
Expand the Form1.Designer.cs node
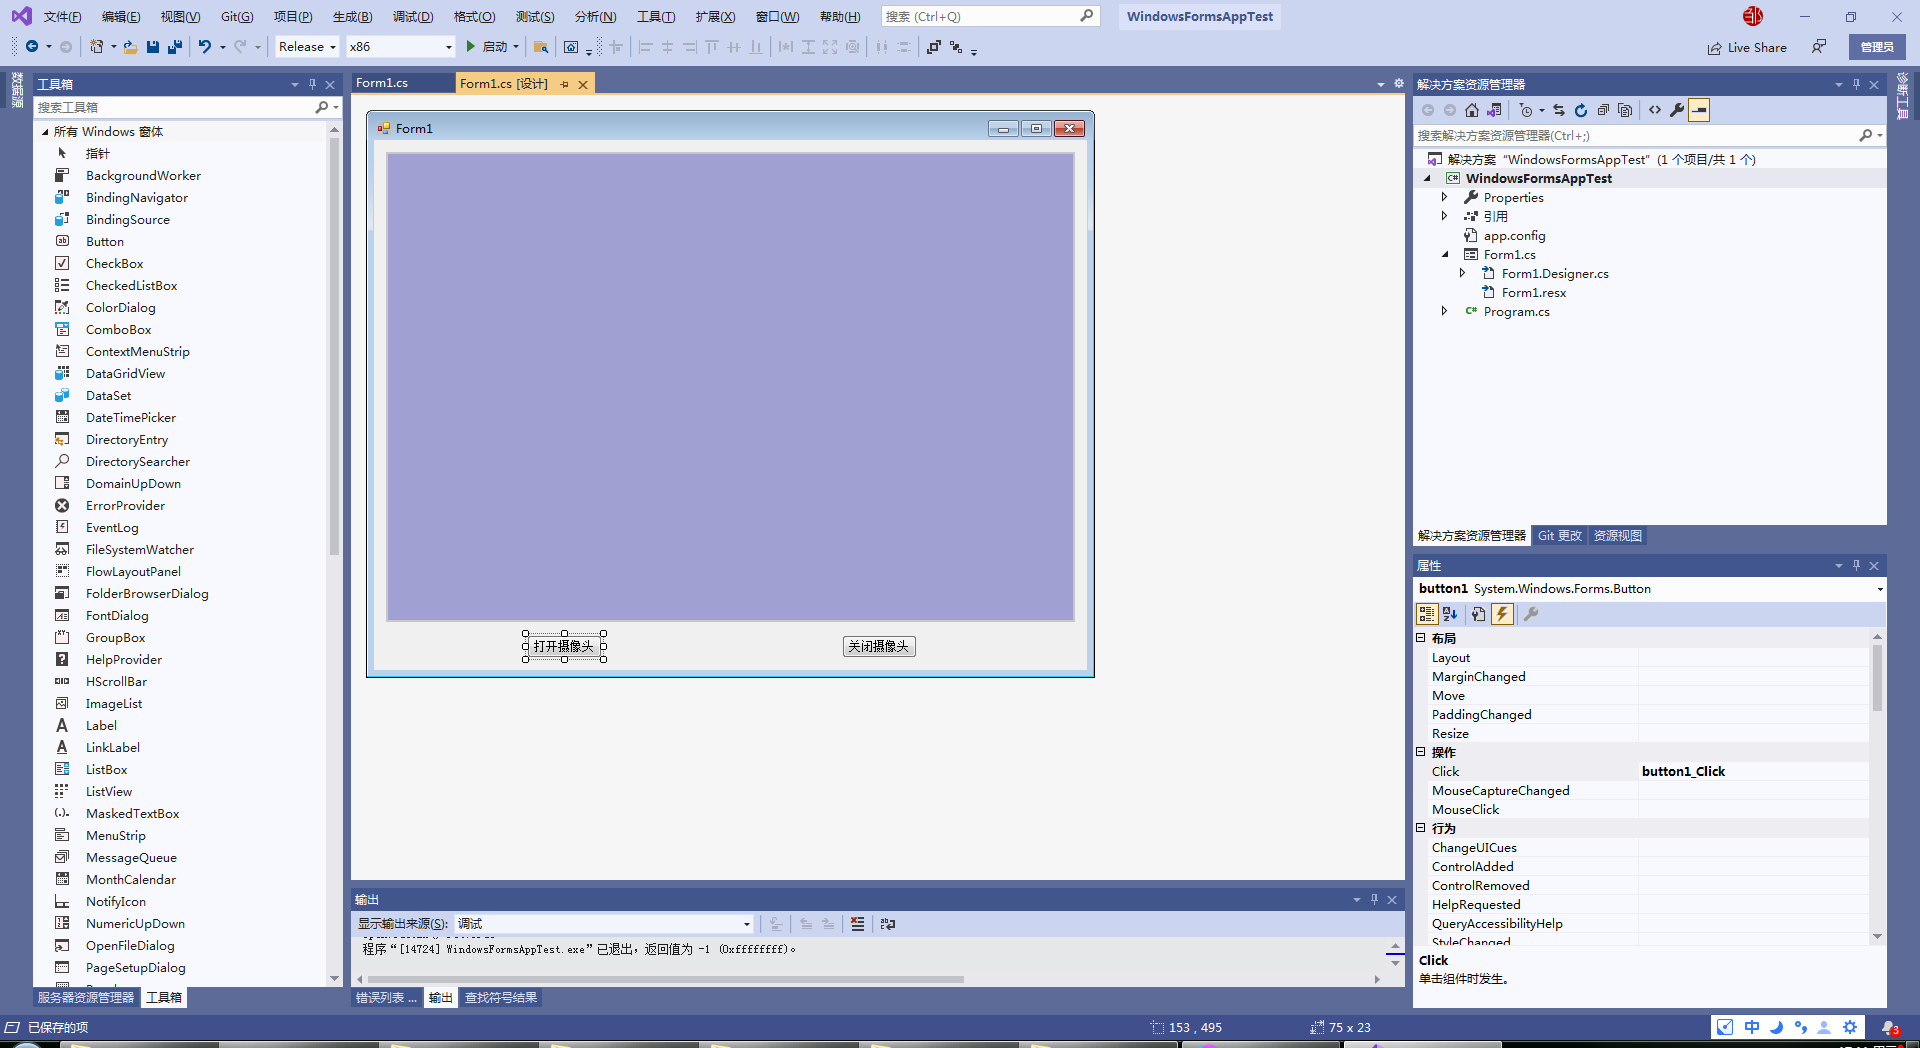[1462, 273]
